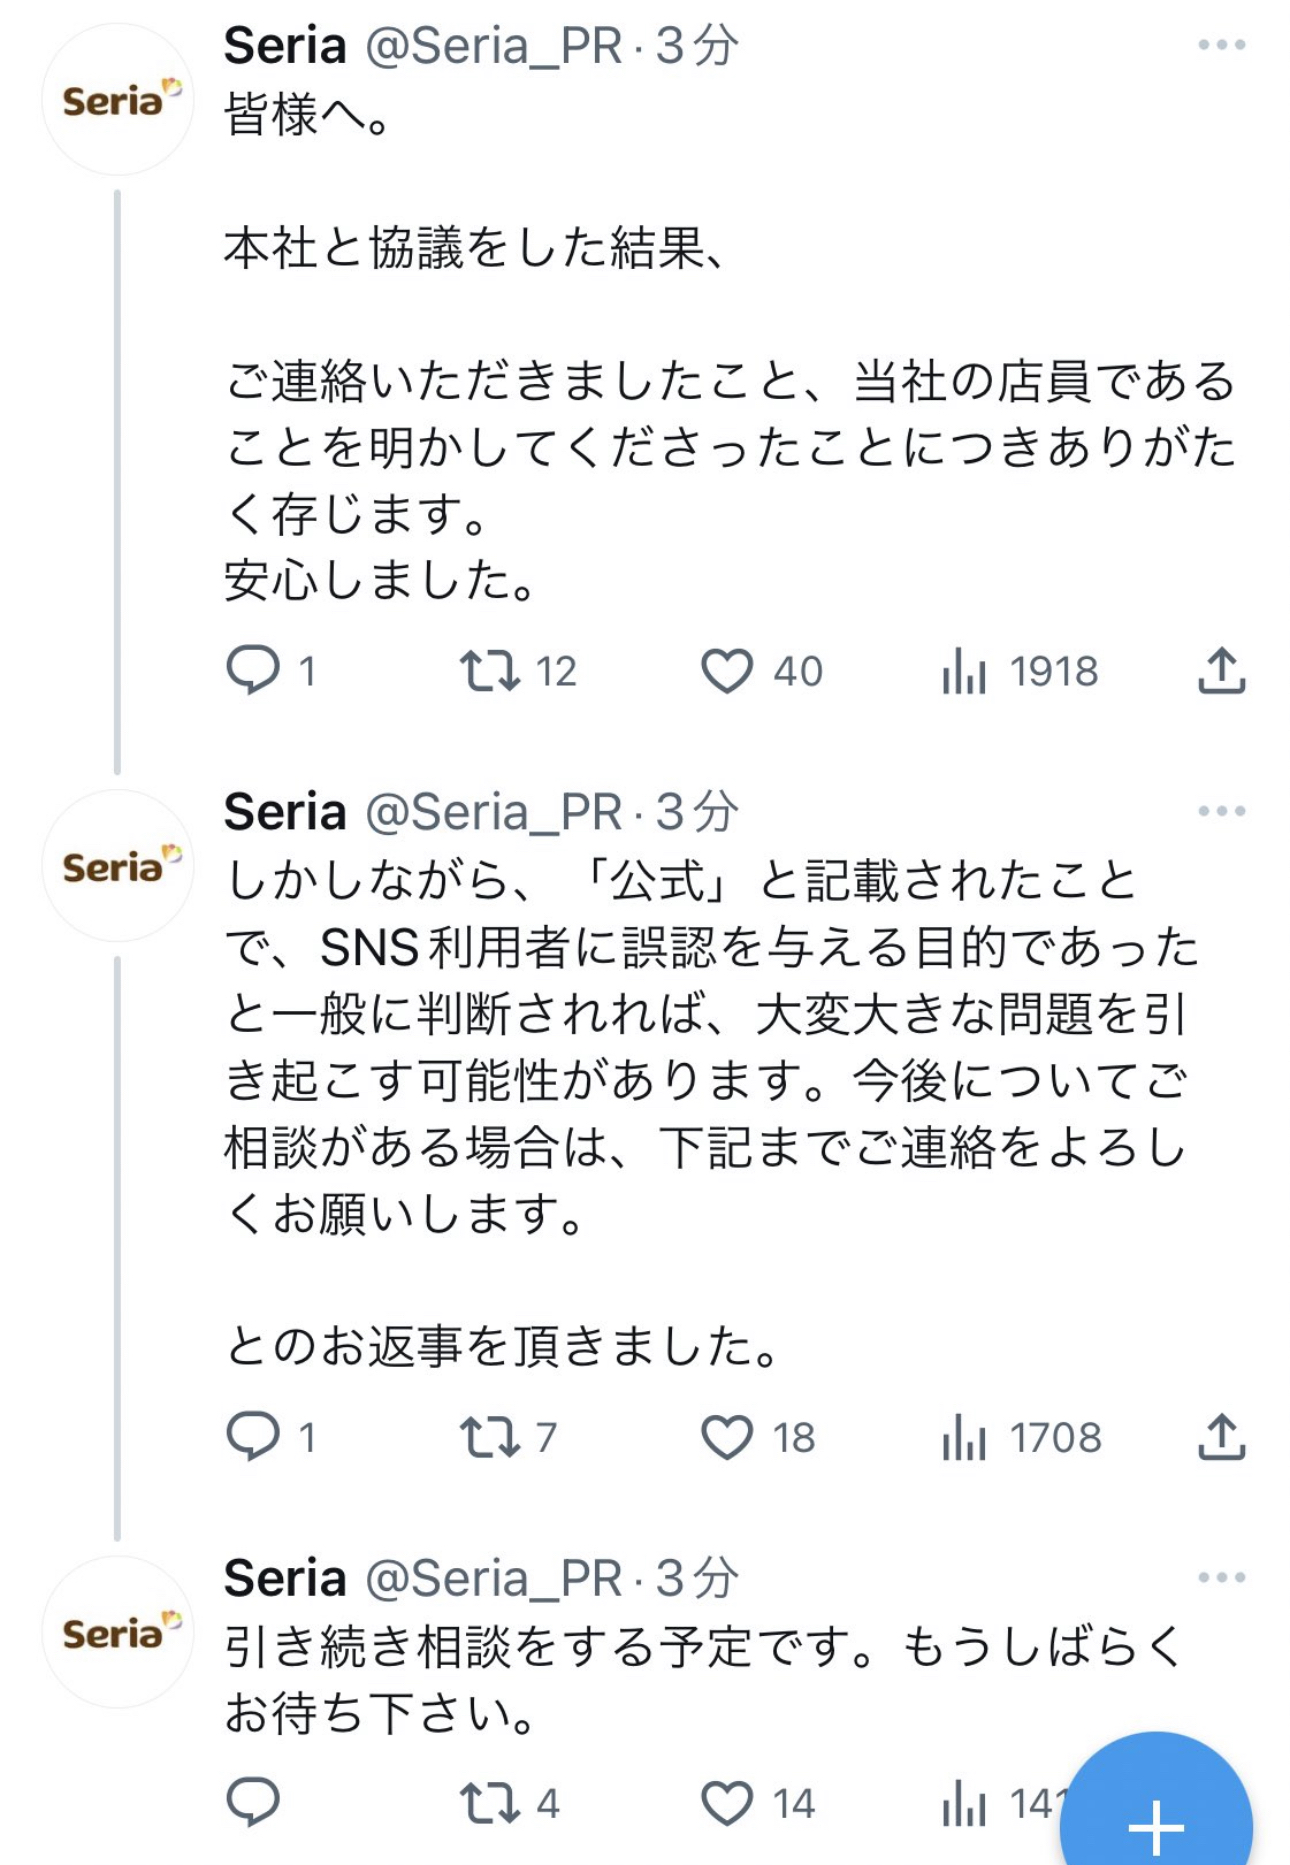1290x1865 pixels.
Task: Open more options on the second tweet
Action: (1221, 811)
